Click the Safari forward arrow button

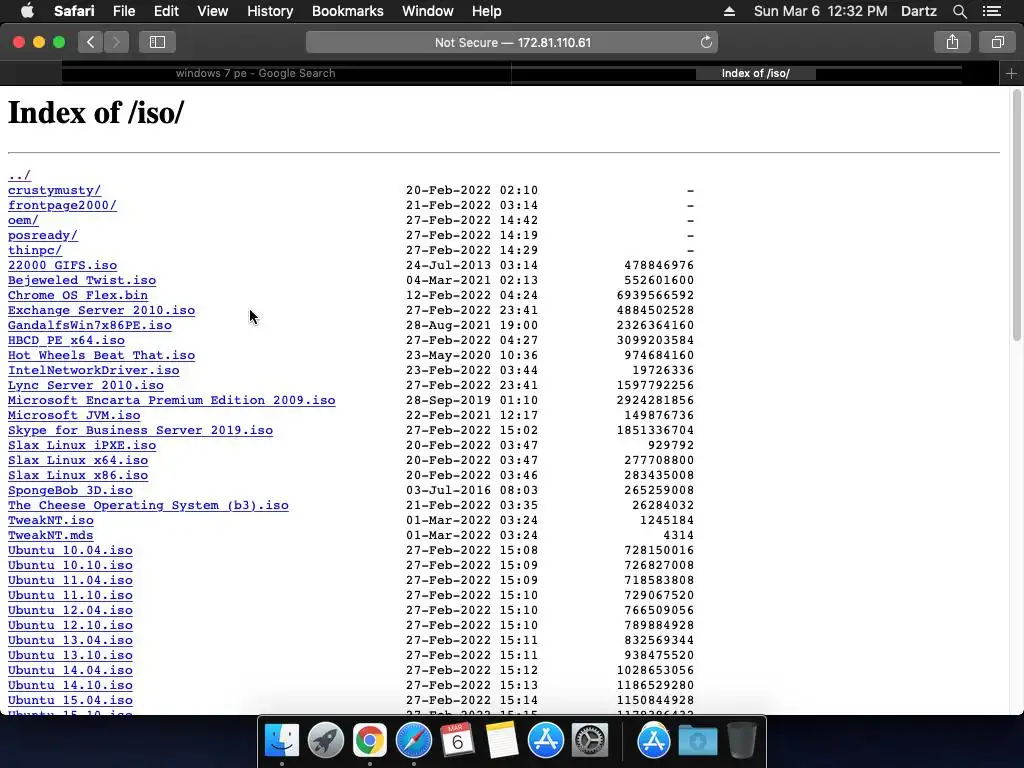click(116, 42)
